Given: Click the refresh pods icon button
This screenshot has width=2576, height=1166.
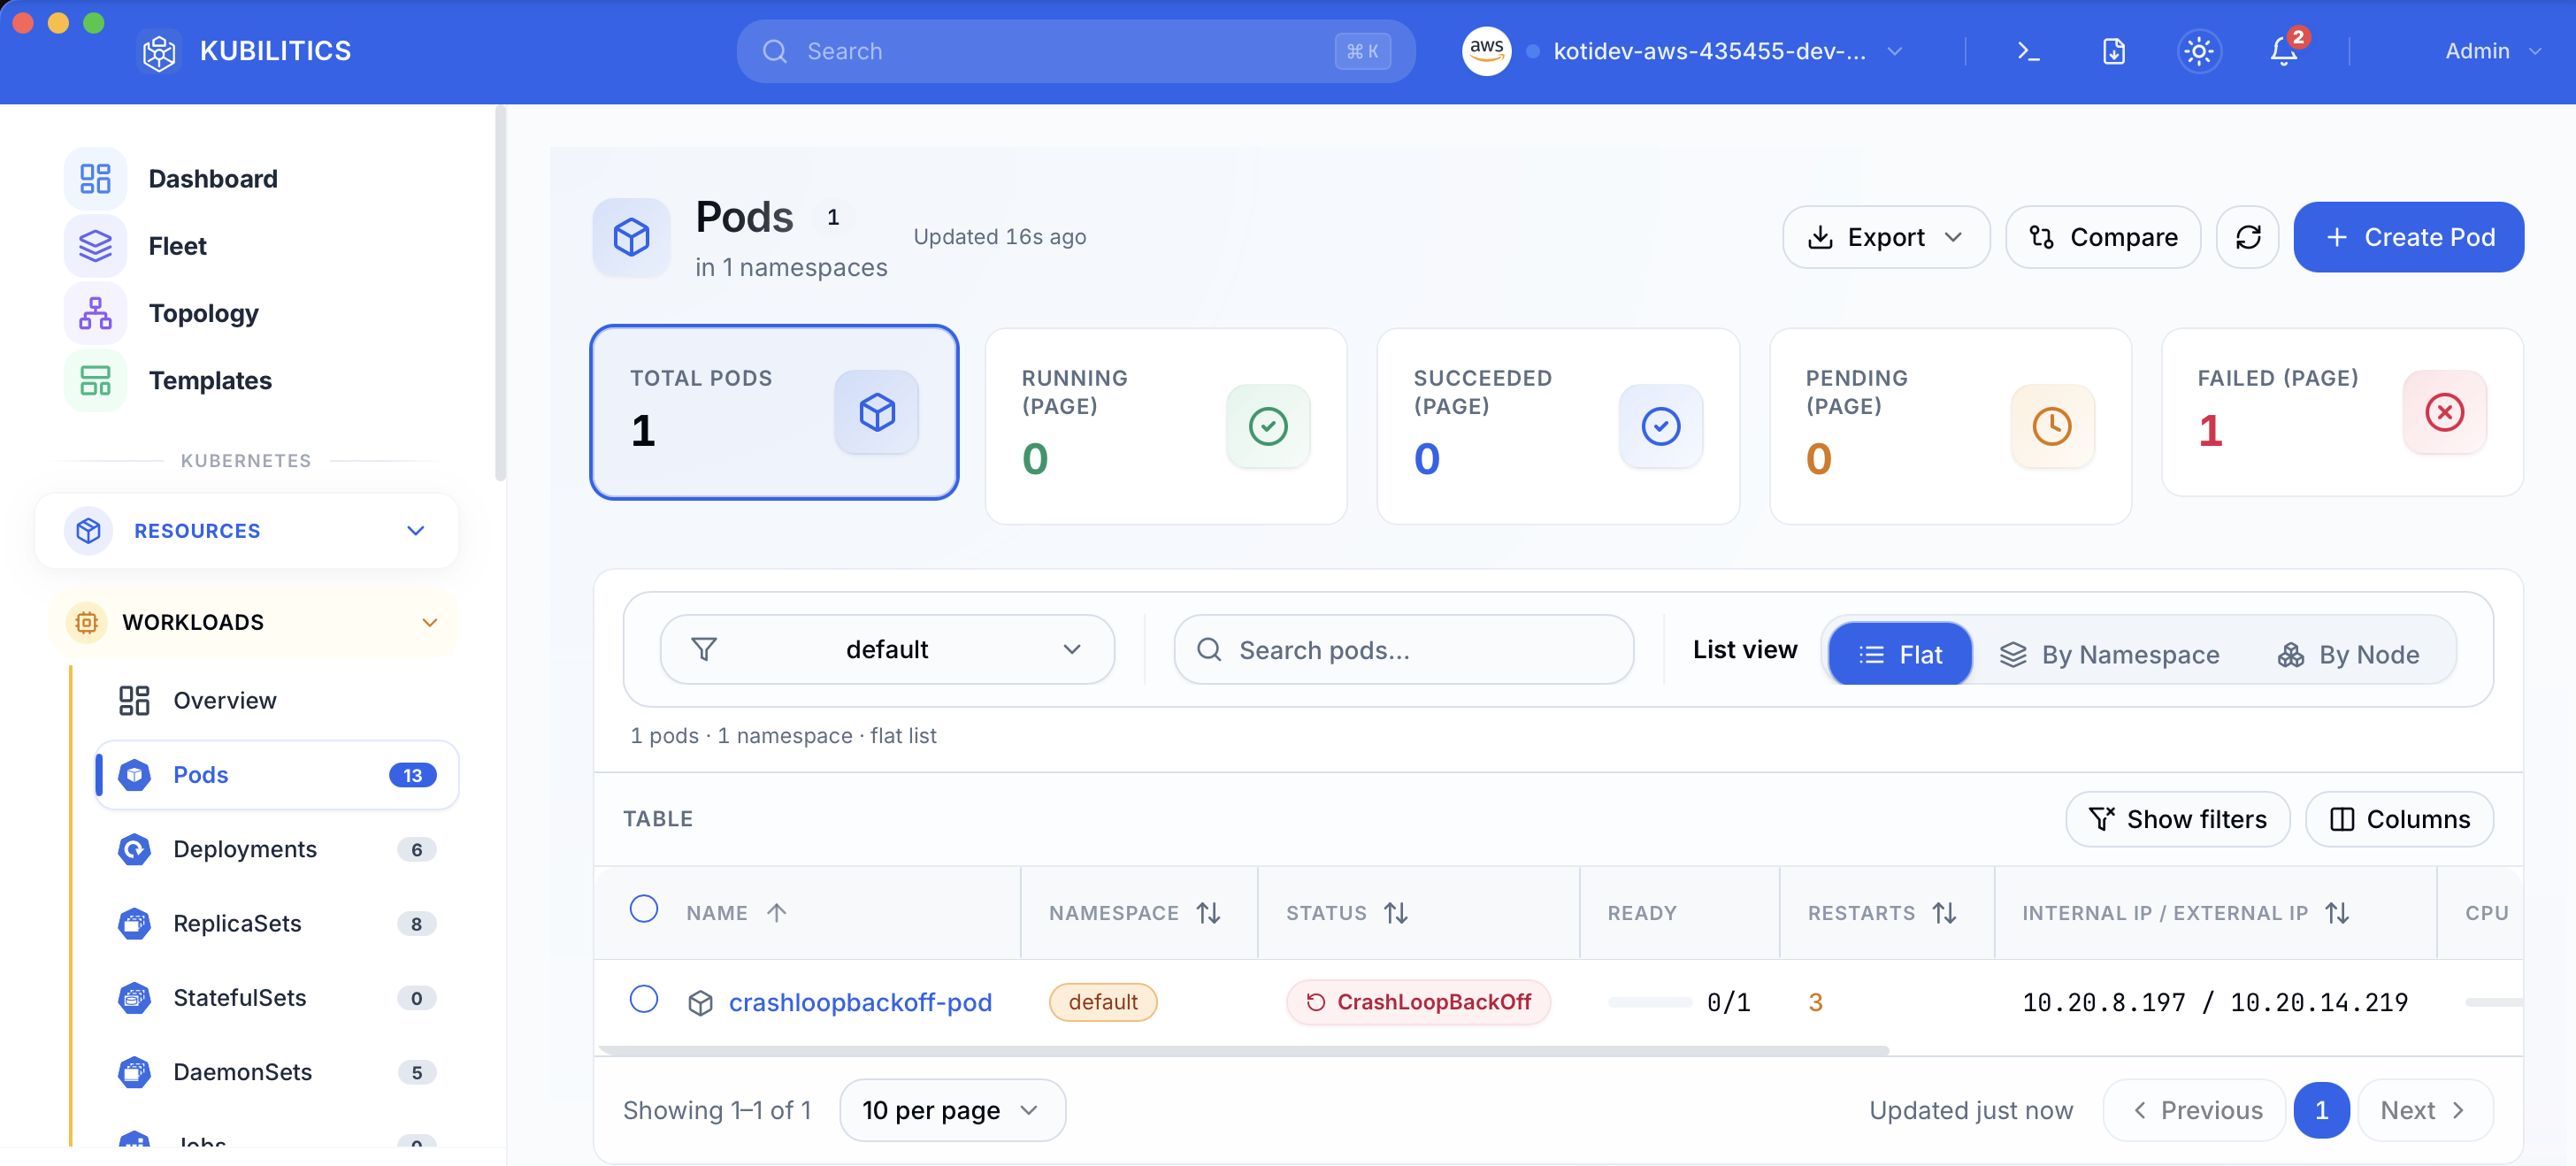Looking at the screenshot, I should tap(2247, 237).
